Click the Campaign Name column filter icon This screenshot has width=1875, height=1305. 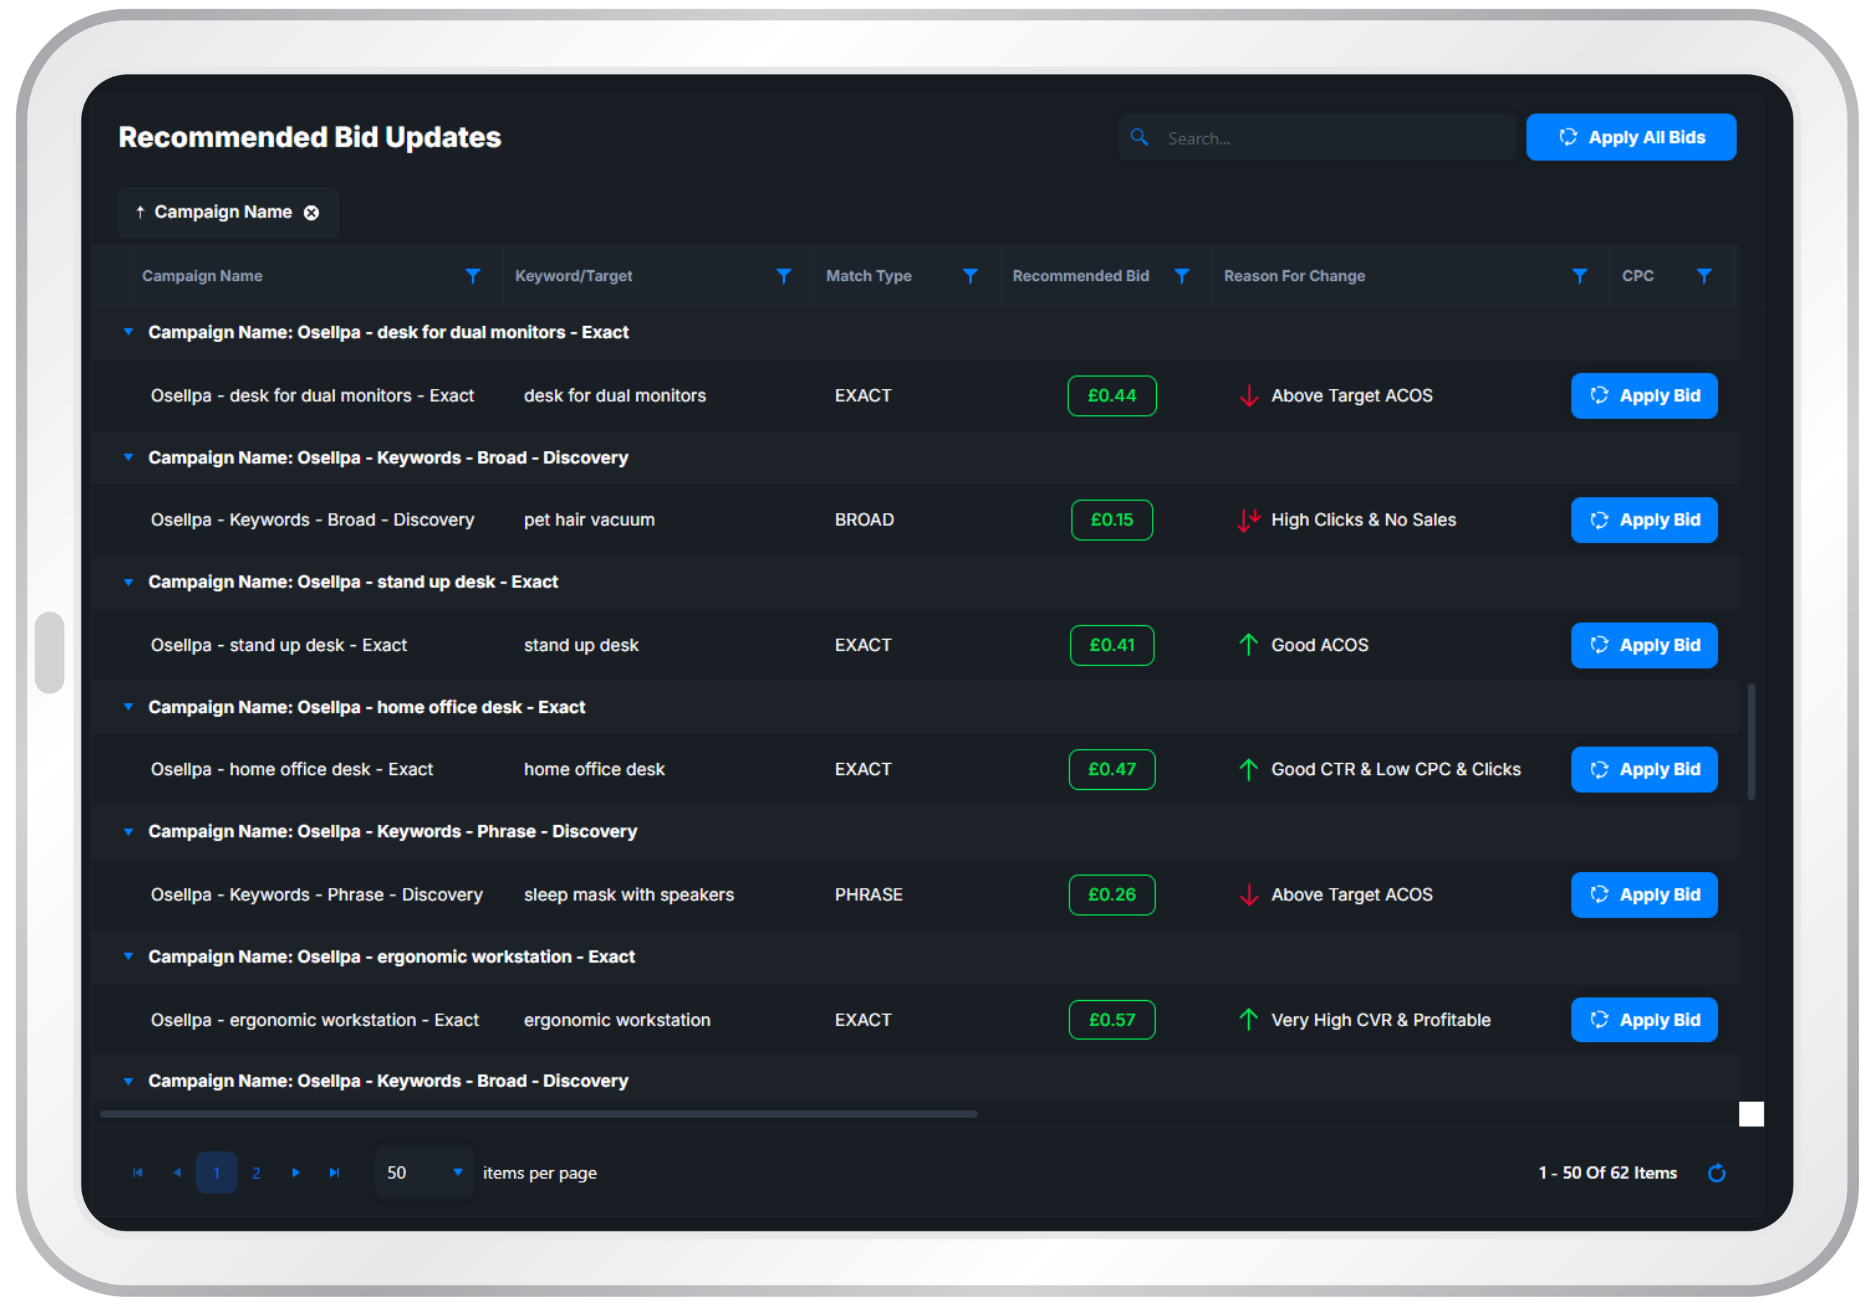[473, 276]
